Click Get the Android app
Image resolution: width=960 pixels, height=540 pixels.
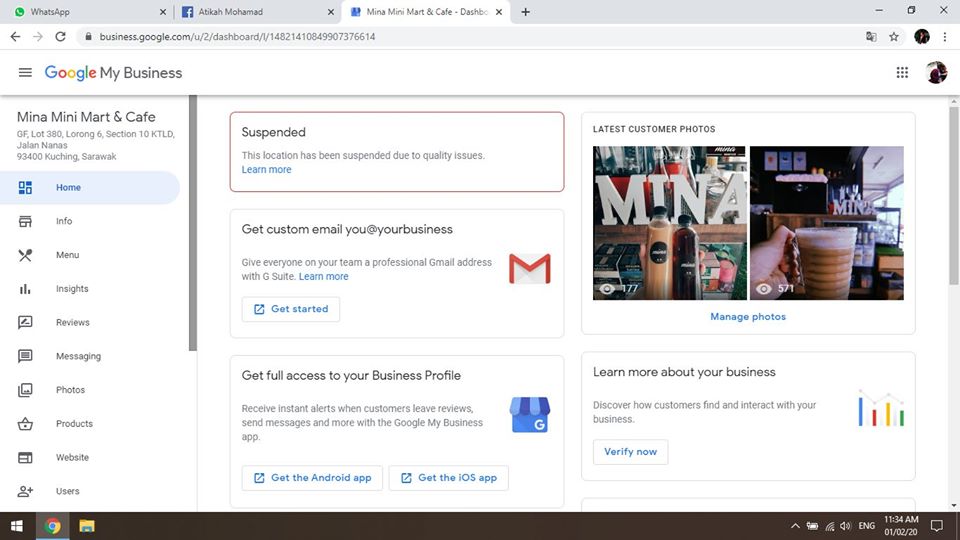pyautogui.click(x=312, y=478)
